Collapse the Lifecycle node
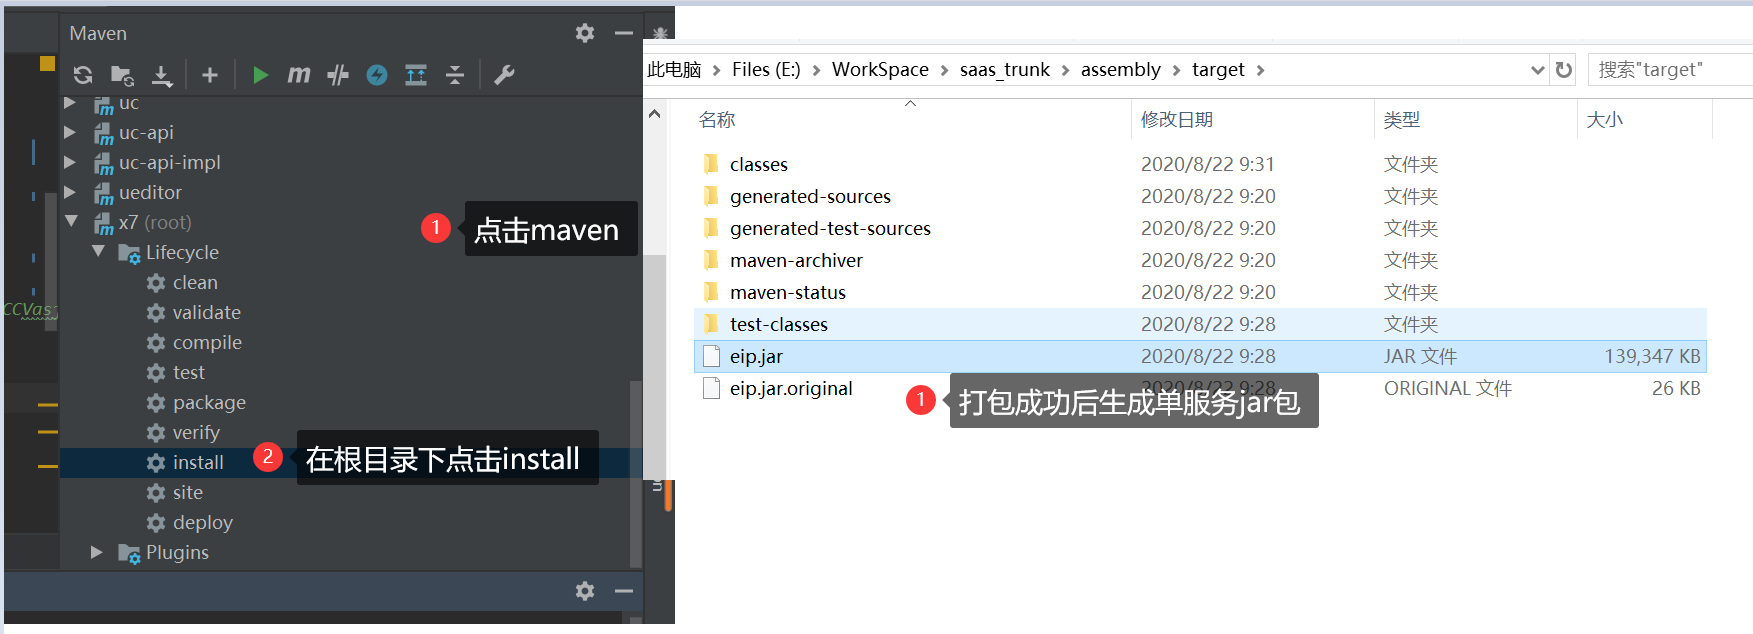This screenshot has width=1753, height=634. click(98, 252)
